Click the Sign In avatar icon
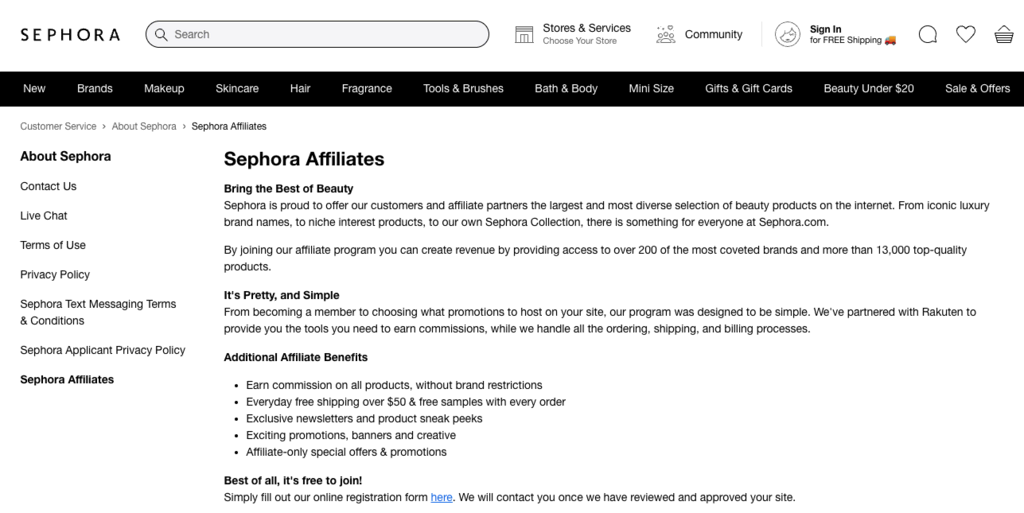 coord(788,35)
